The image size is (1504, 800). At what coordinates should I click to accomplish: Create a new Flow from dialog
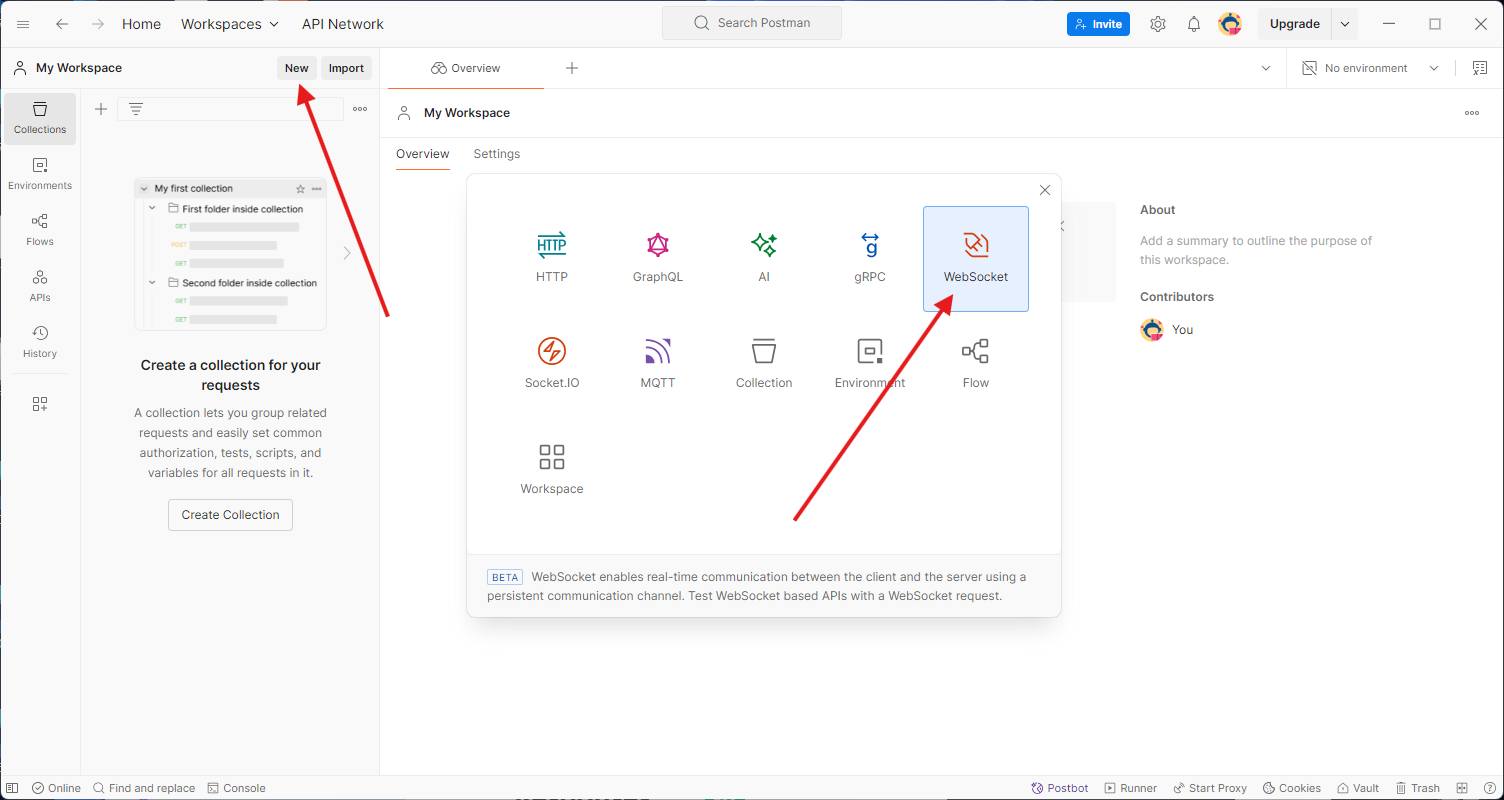[975, 352]
